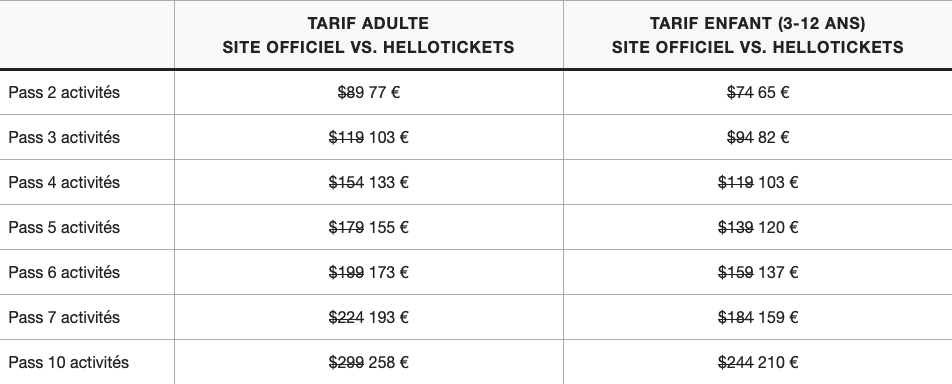Select the Pass 5 activités row label
Screen dimensions: 952x384
click(64, 227)
